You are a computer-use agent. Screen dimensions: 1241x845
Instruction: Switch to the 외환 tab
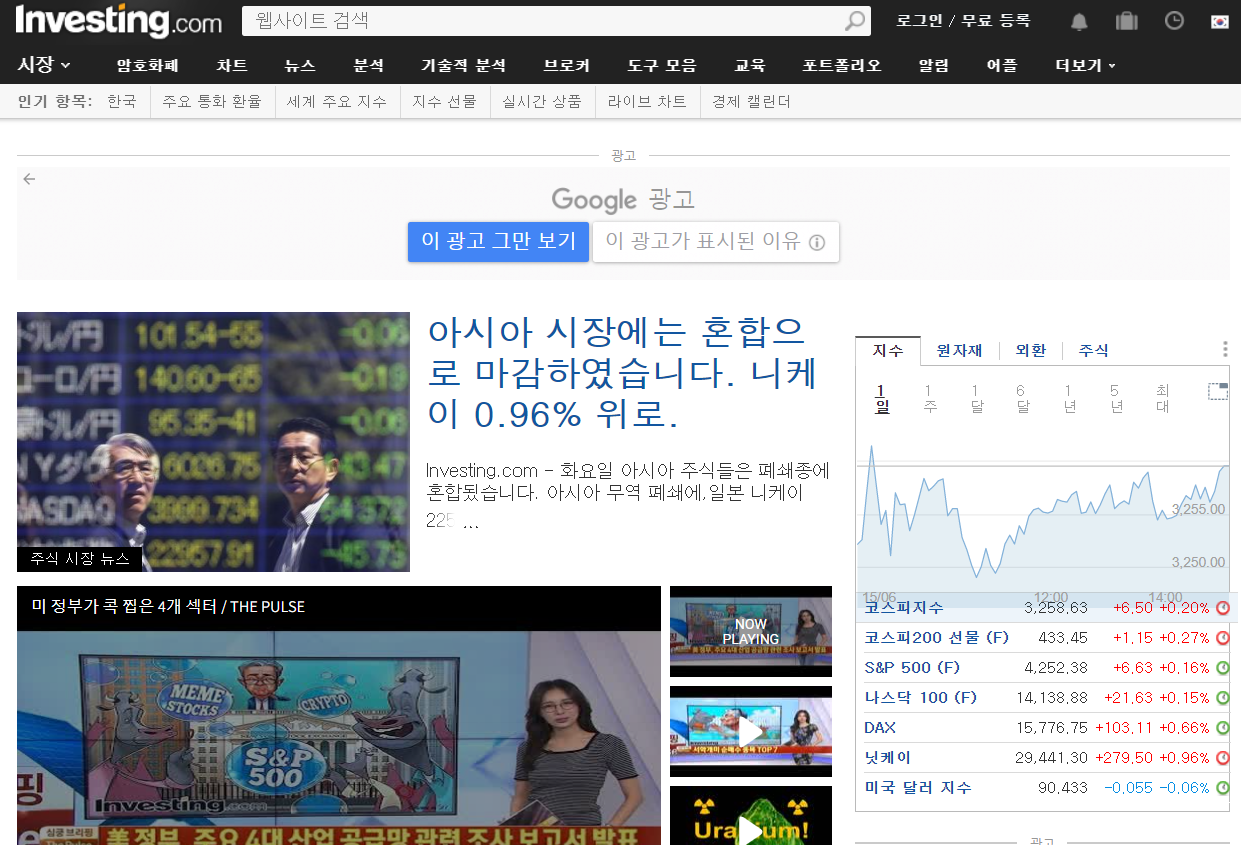[x=1031, y=350]
